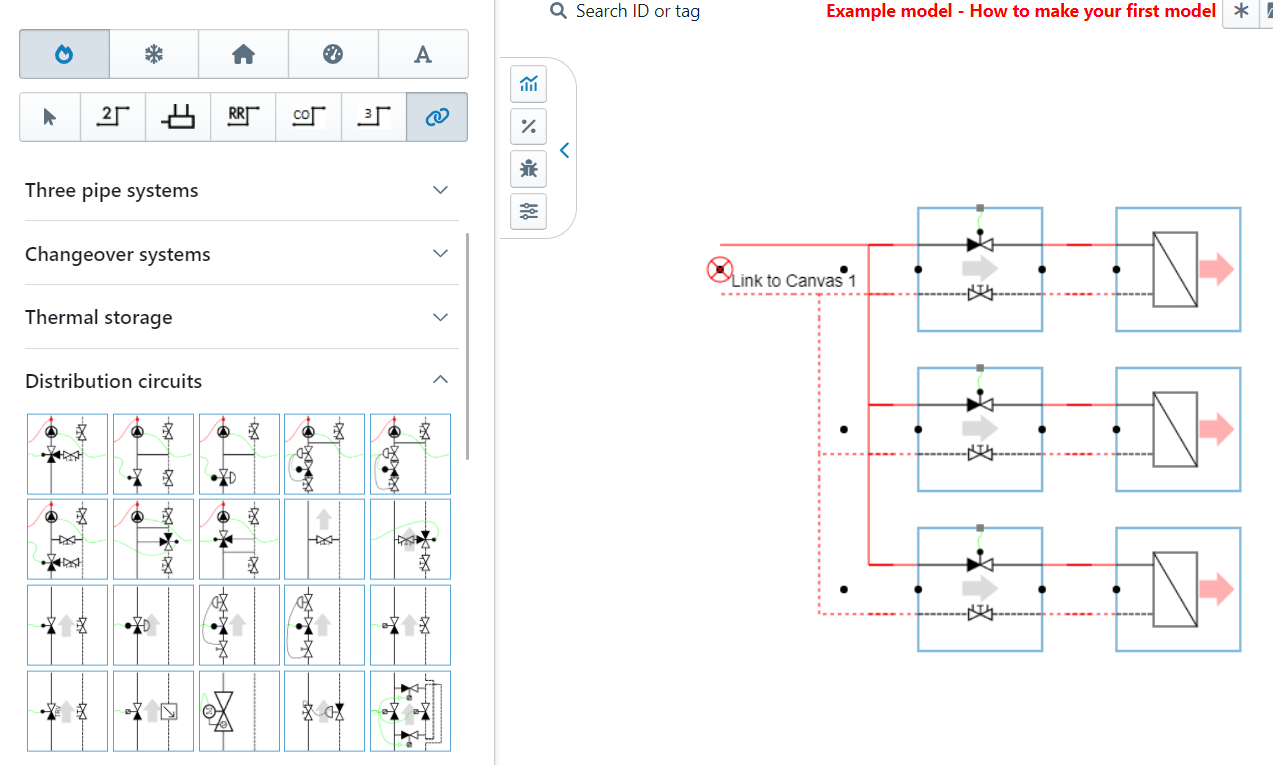The width and height of the screenshot is (1273, 765).
Task: Toggle the chain link tool
Action: pyautogui.click(x=437, y=117)
